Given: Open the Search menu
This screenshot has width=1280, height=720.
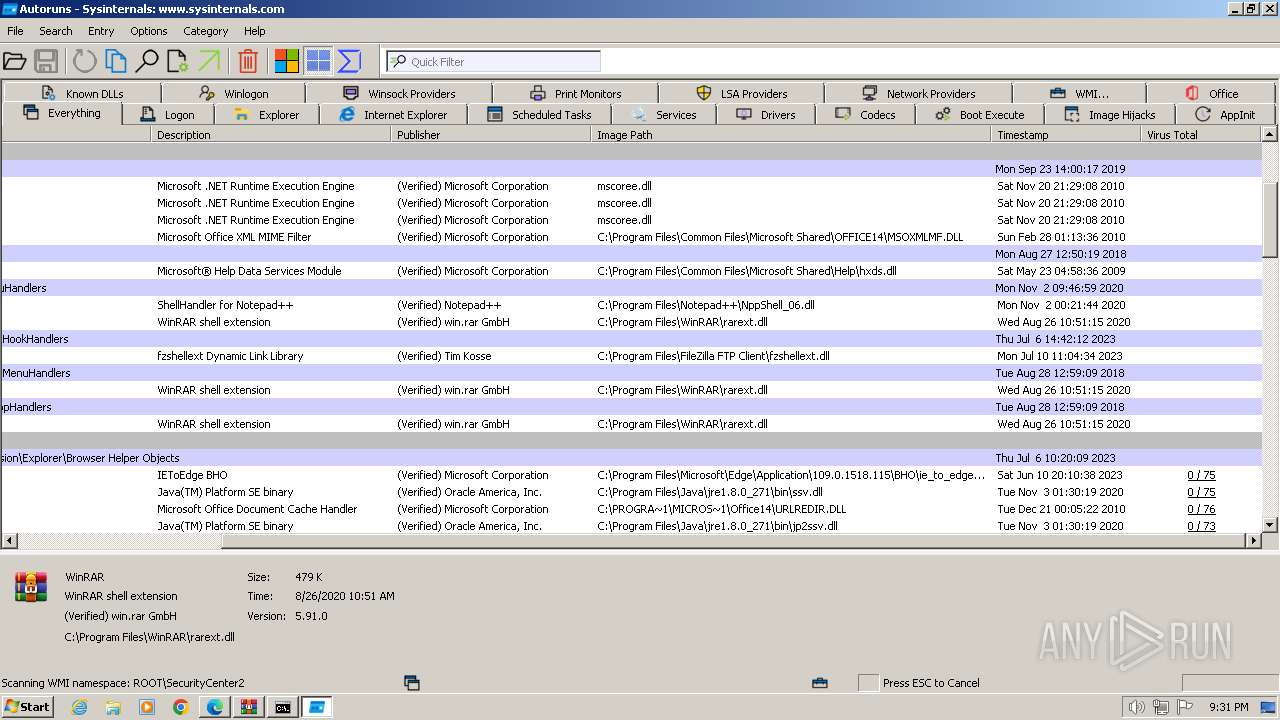Looking at the screenshot, I should tap(56, 31).
